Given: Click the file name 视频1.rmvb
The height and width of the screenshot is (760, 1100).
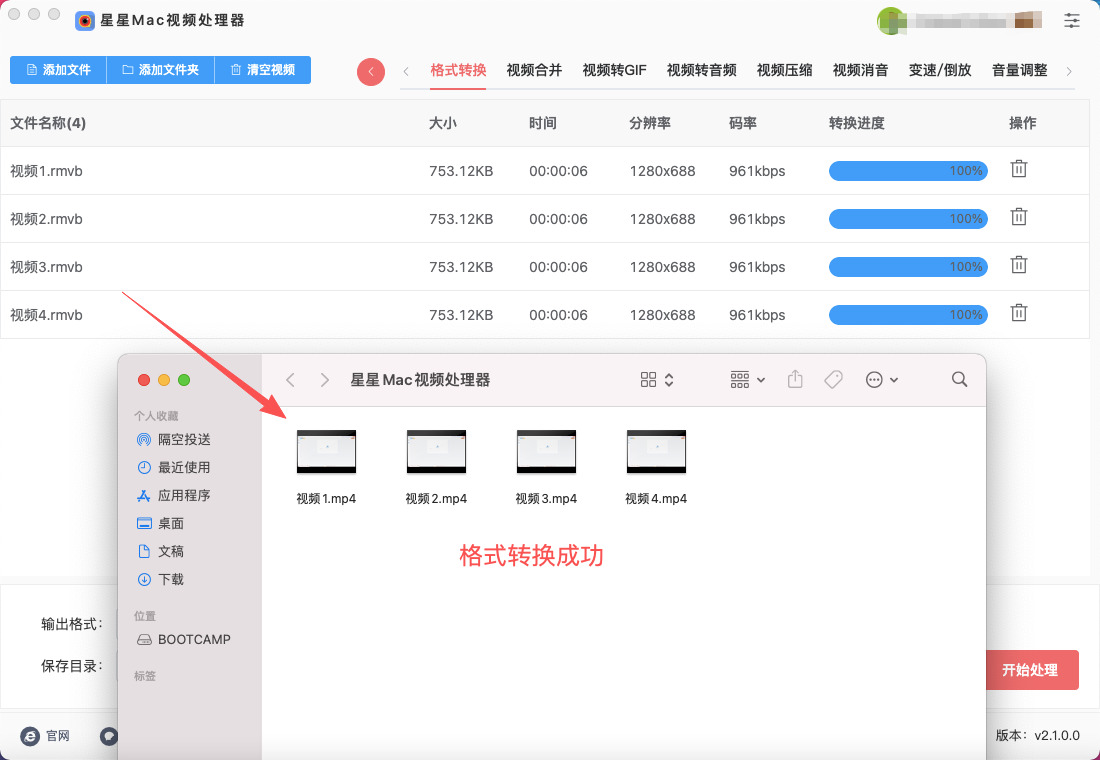Looking at the screenshot, I should pyautogui.click(x=46, y=171).
